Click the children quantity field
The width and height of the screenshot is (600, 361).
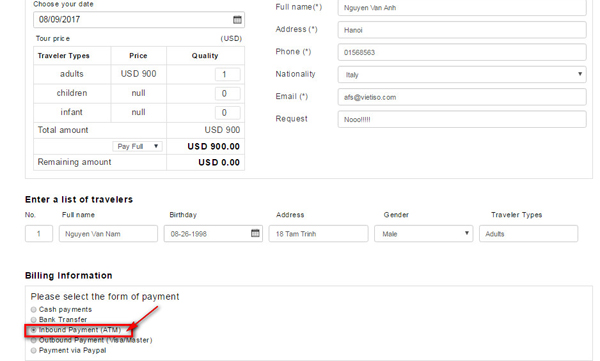(228, 93)
